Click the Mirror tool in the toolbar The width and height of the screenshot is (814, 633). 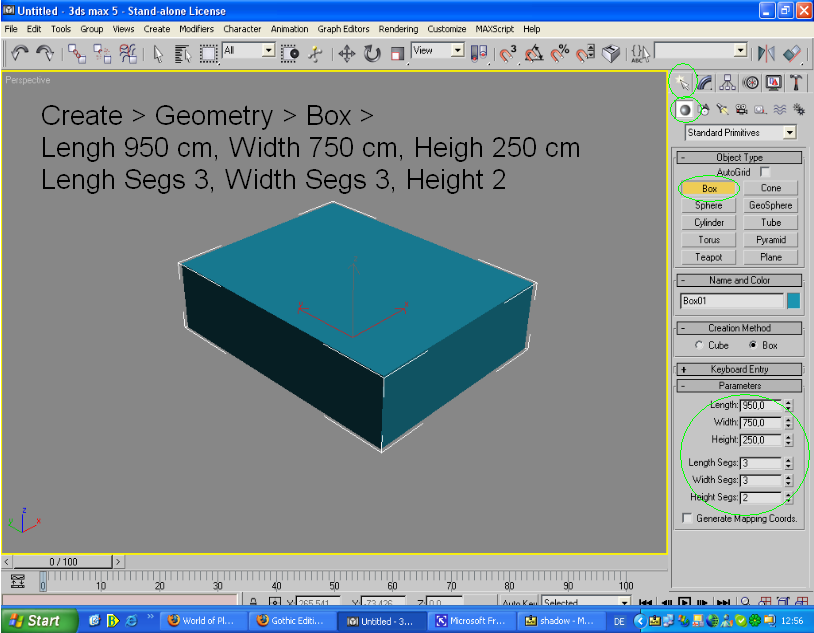[767, 53]
